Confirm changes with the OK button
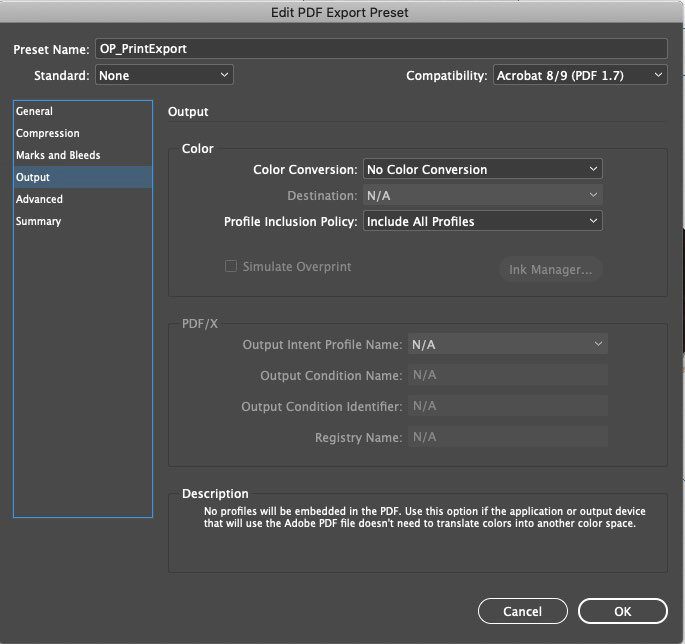This screenshot has width=685, height=644. point(623,611)
